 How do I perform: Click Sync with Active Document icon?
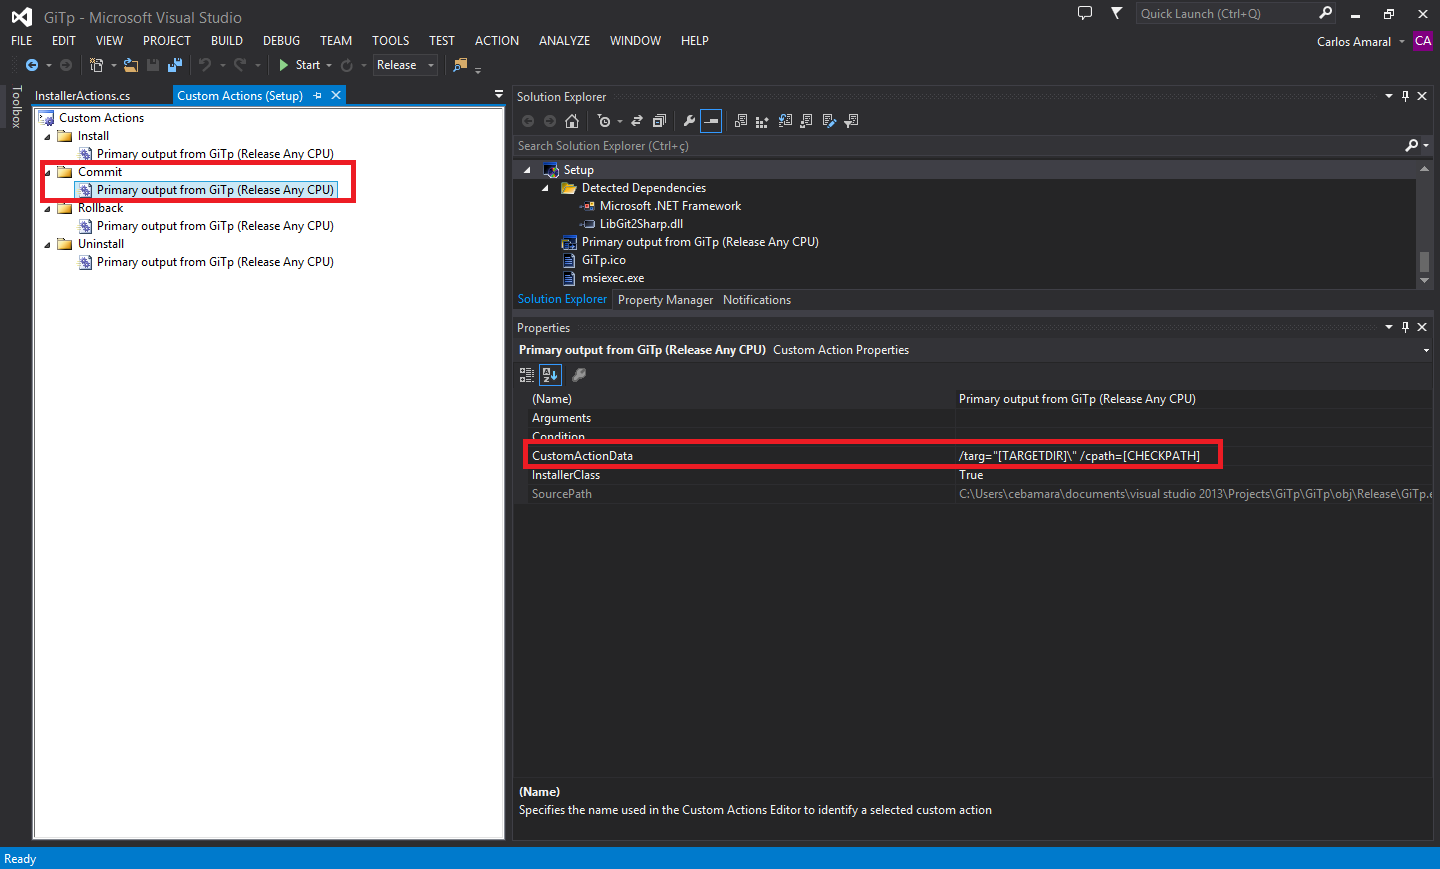[637, 121]
